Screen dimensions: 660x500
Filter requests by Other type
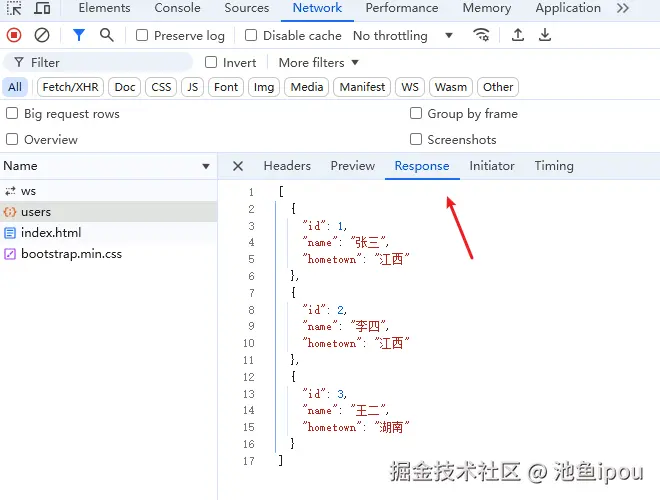498,87
